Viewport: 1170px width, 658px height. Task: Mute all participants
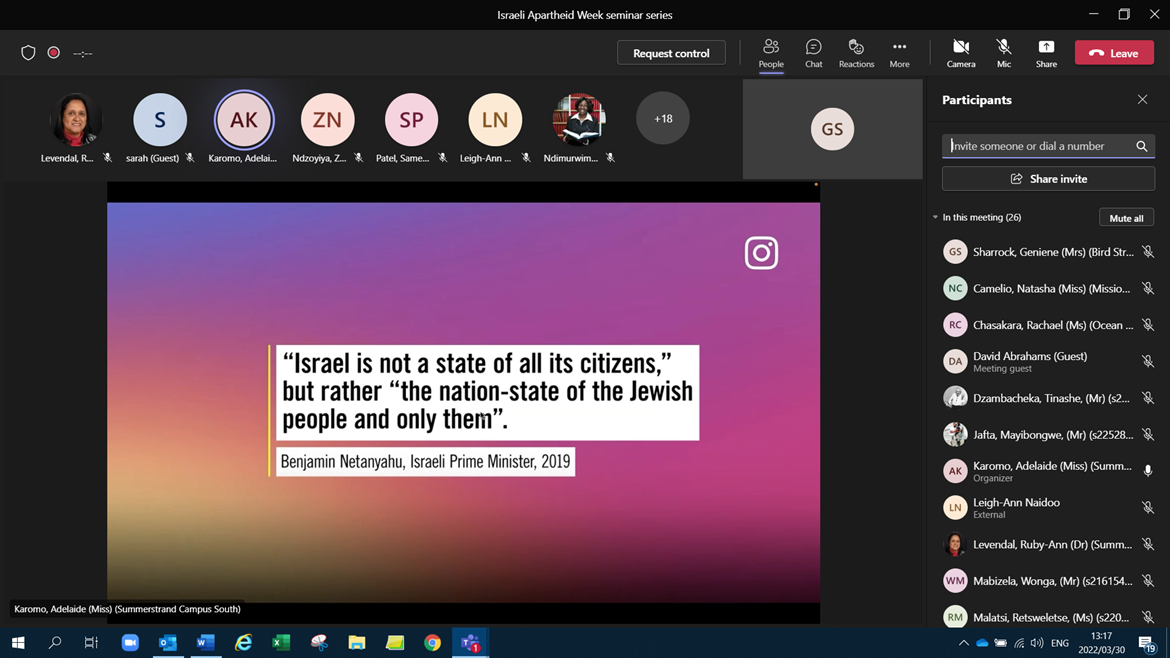click(x=1126, y=218)
